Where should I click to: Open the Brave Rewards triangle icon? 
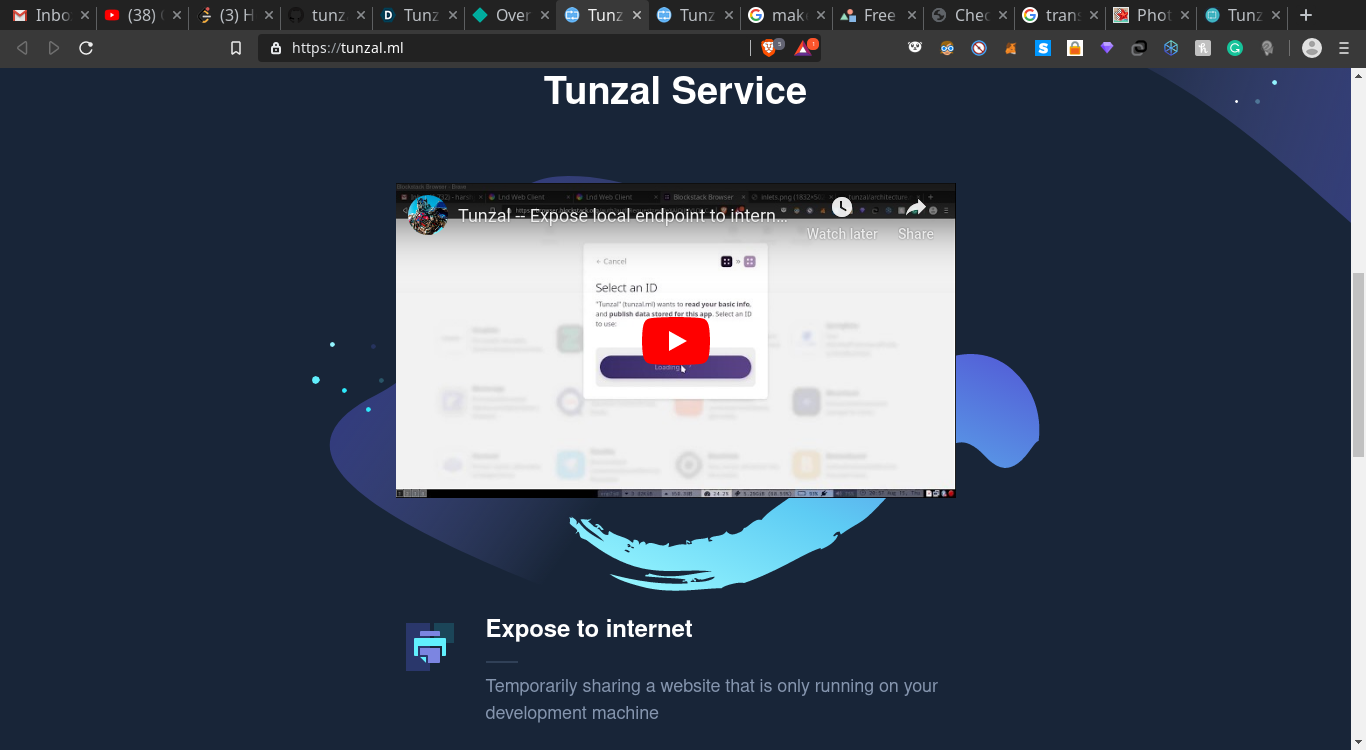coord(803,47)
